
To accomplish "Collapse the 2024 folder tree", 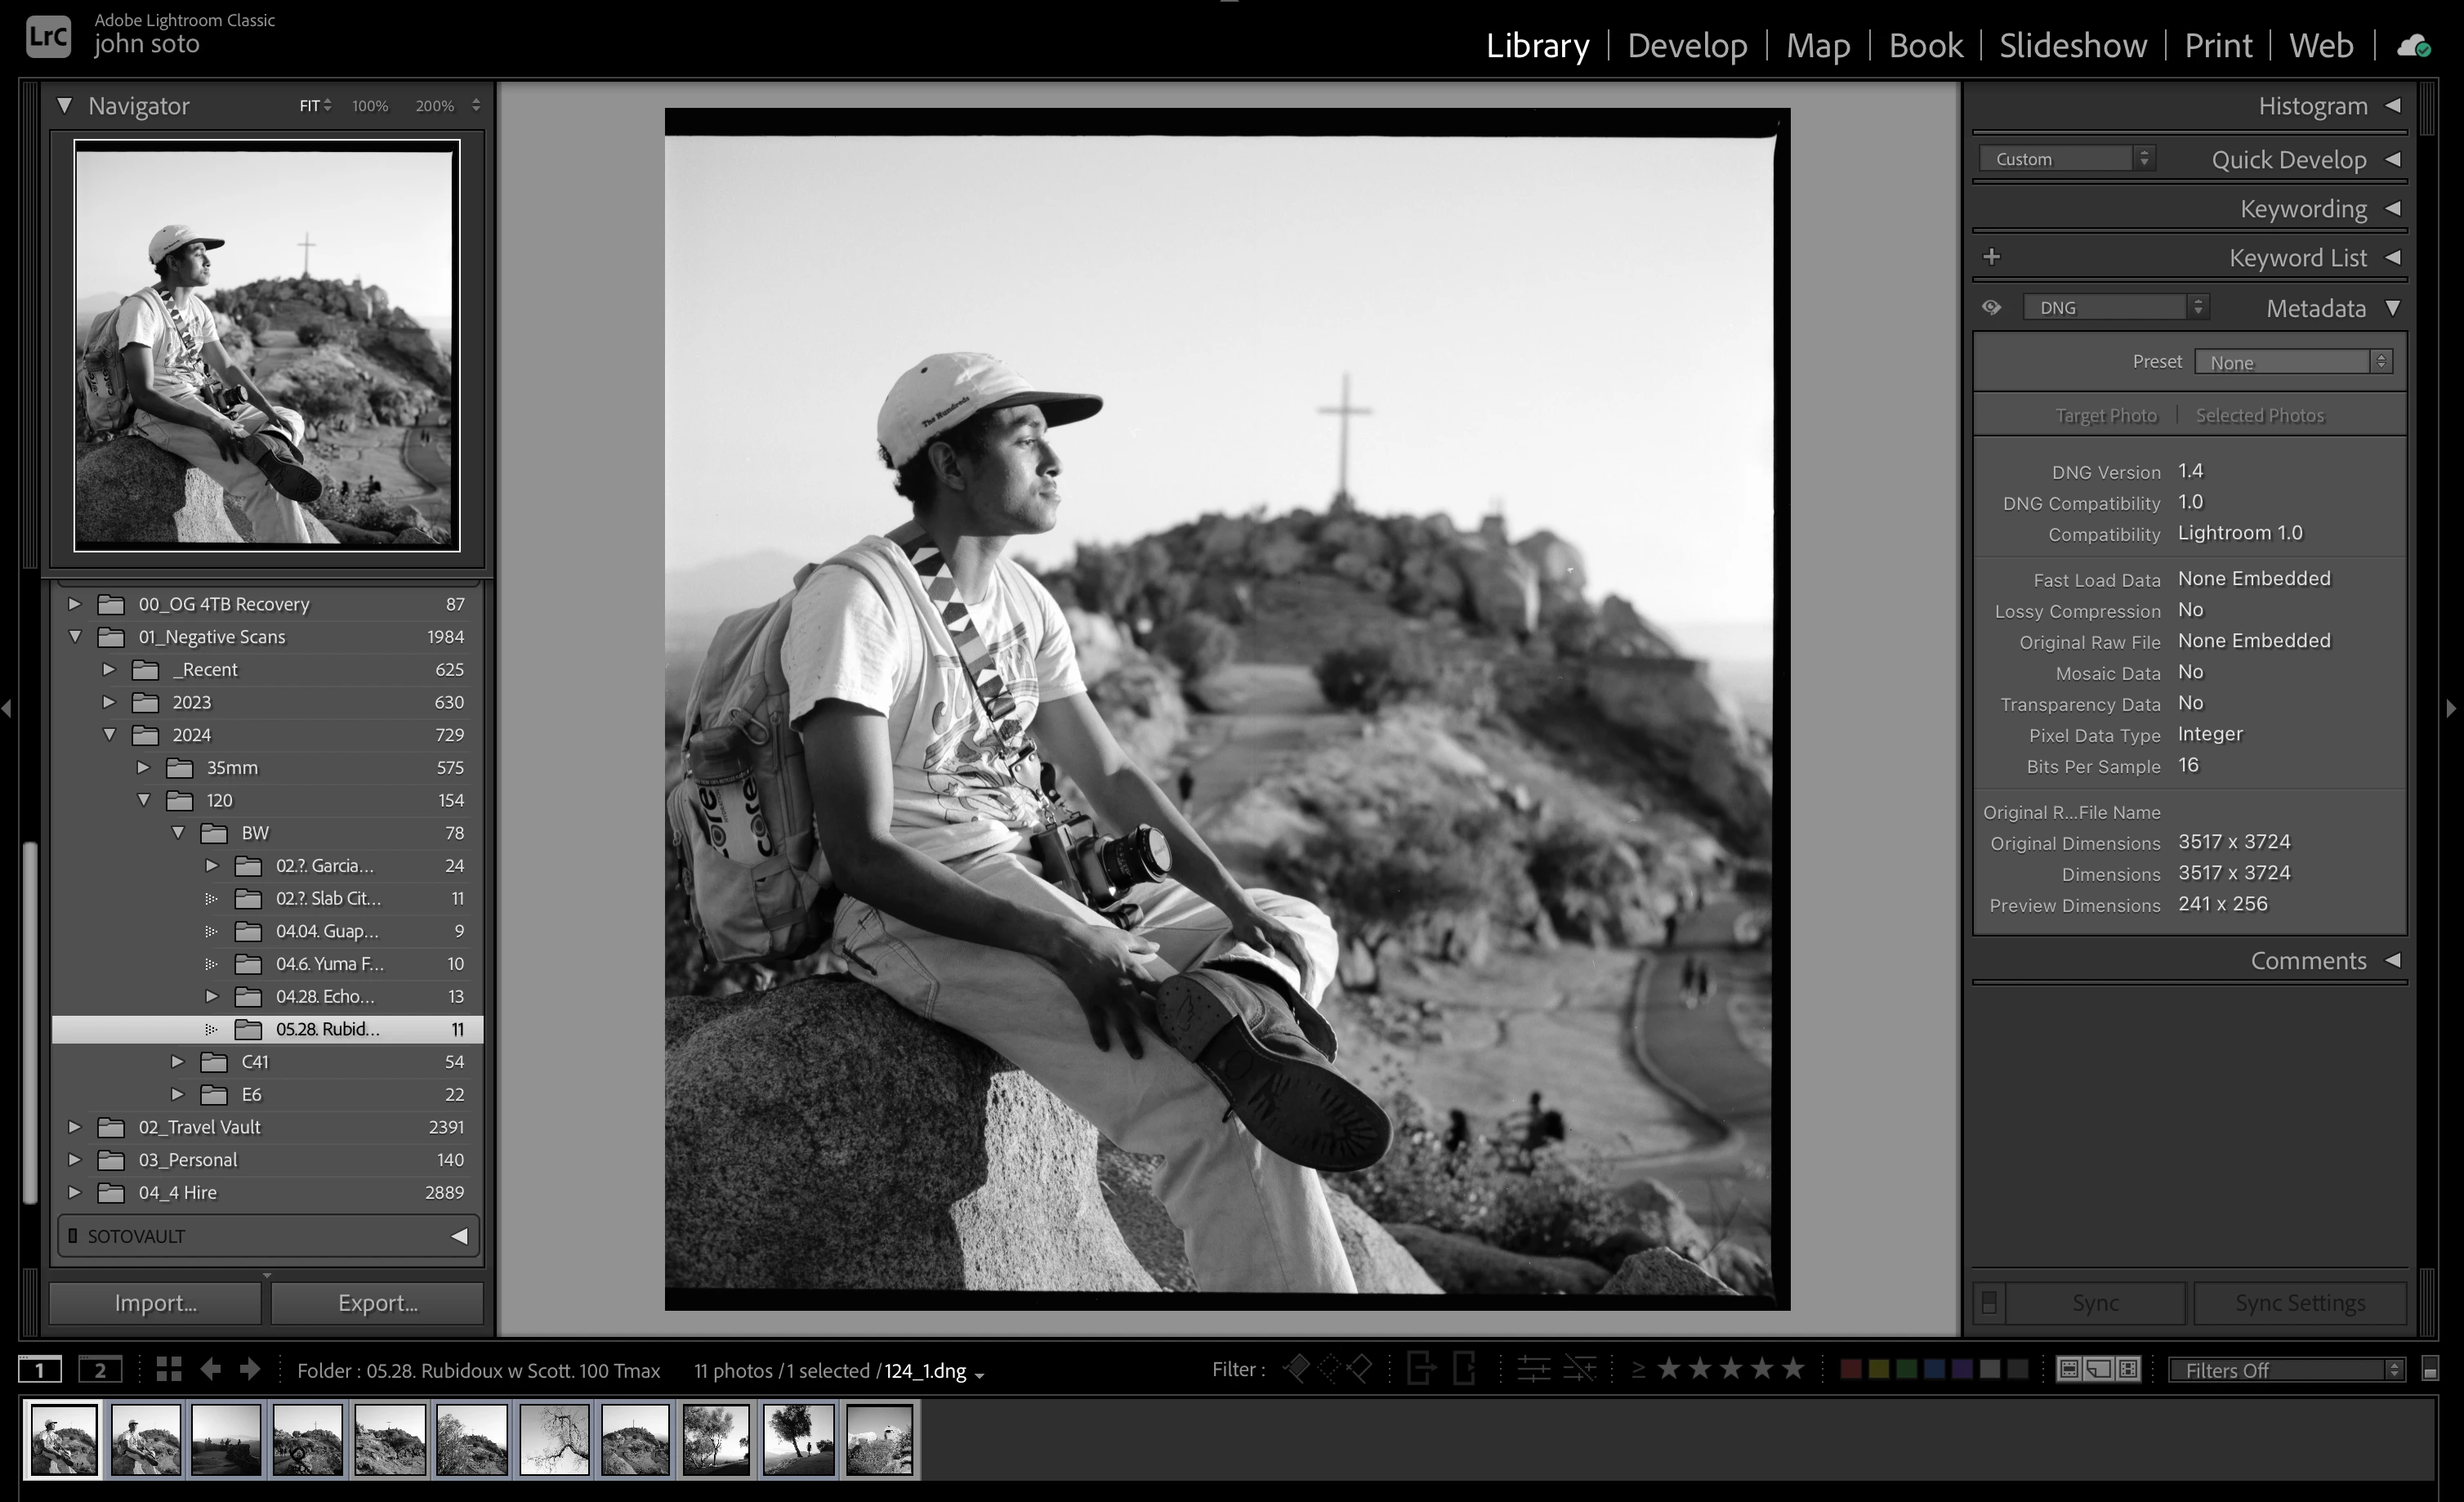I will coord(110,735).
